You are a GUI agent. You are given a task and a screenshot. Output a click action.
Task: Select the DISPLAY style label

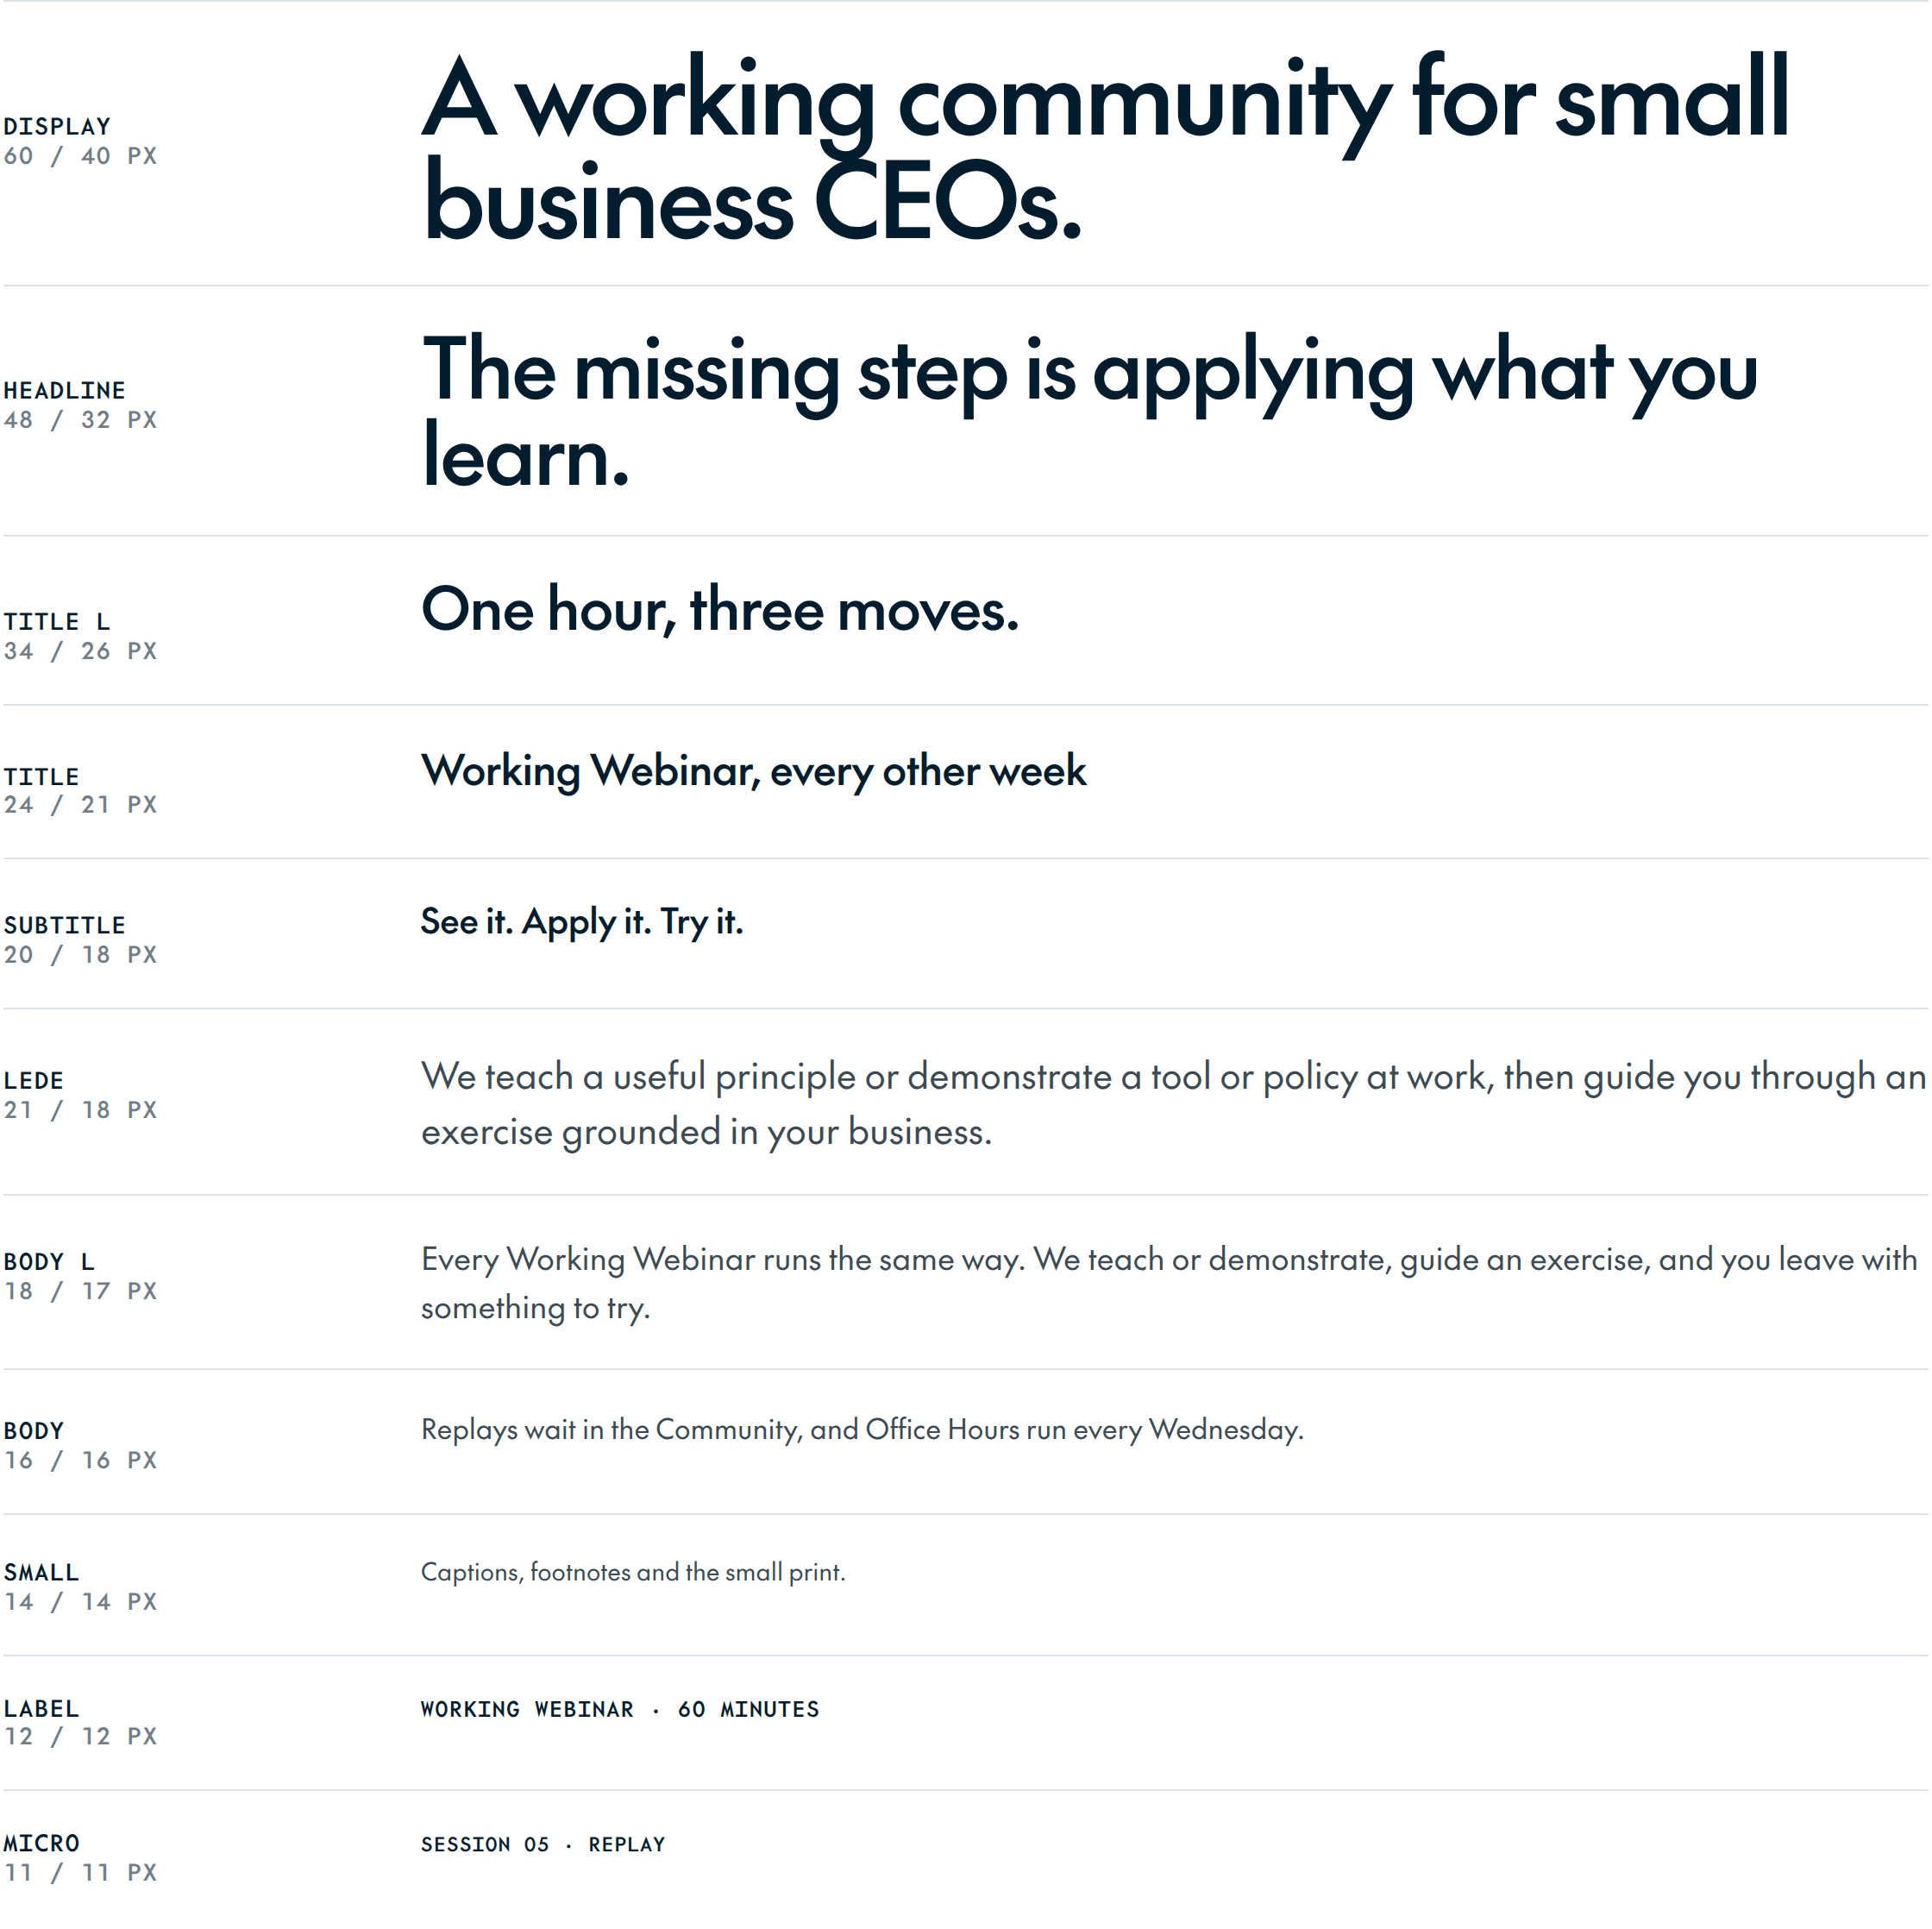[57, 127]
